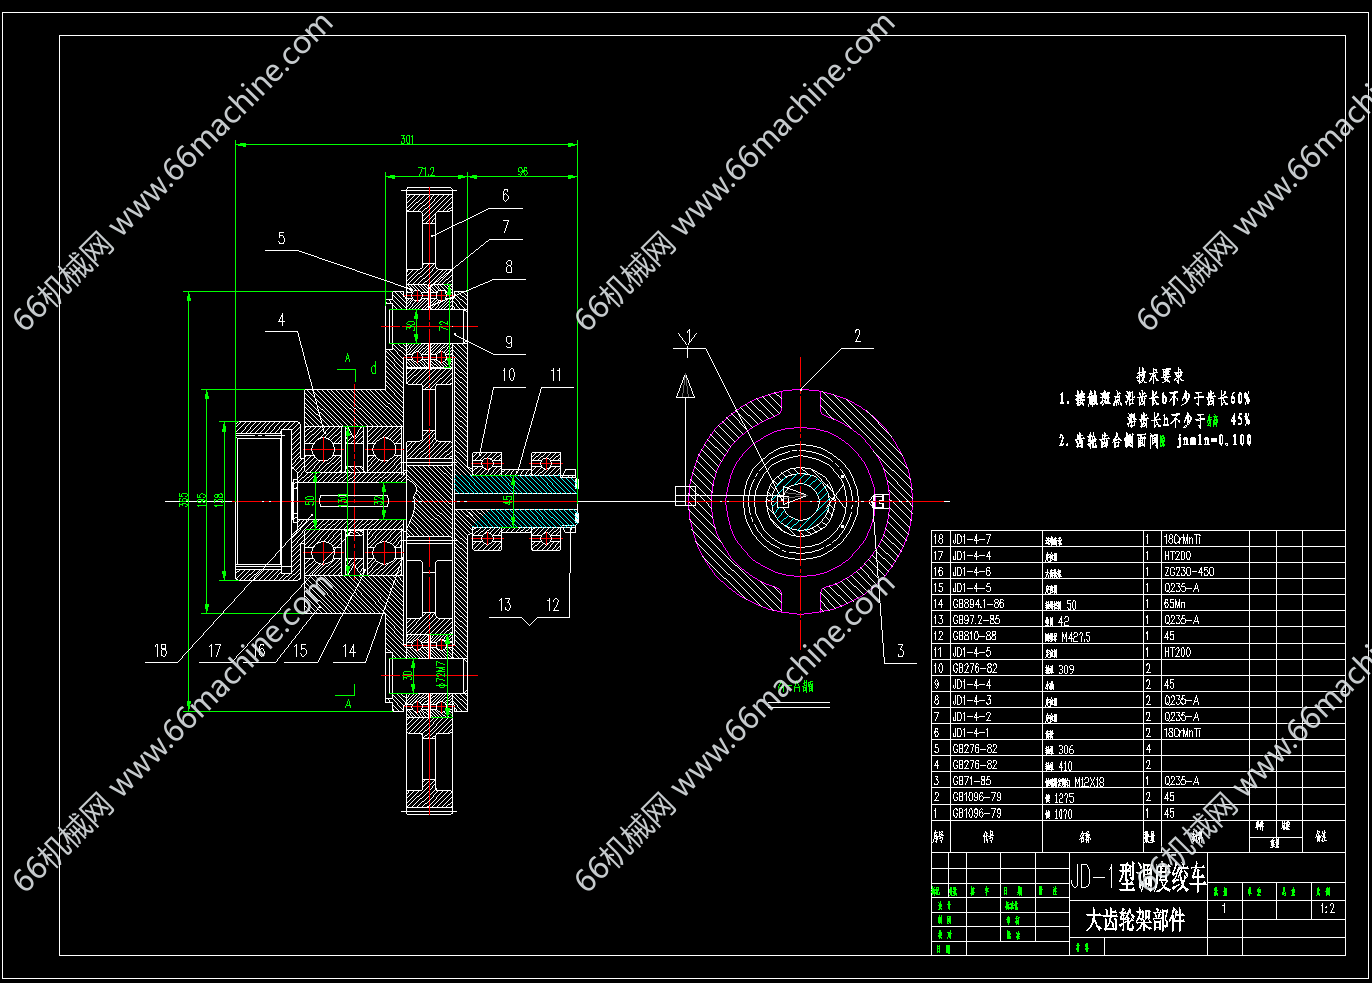
Task: Select the M12X18 screw size in row 3
Action: point(1089,782)
